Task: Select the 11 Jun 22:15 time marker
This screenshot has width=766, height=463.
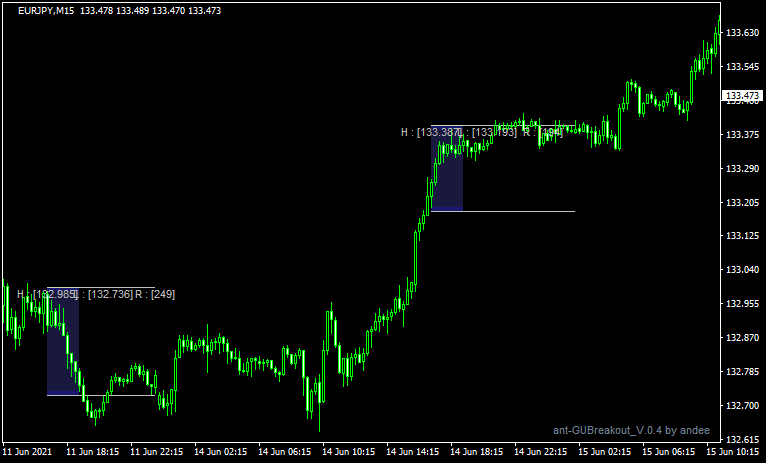Action: (x=155, y=451)
